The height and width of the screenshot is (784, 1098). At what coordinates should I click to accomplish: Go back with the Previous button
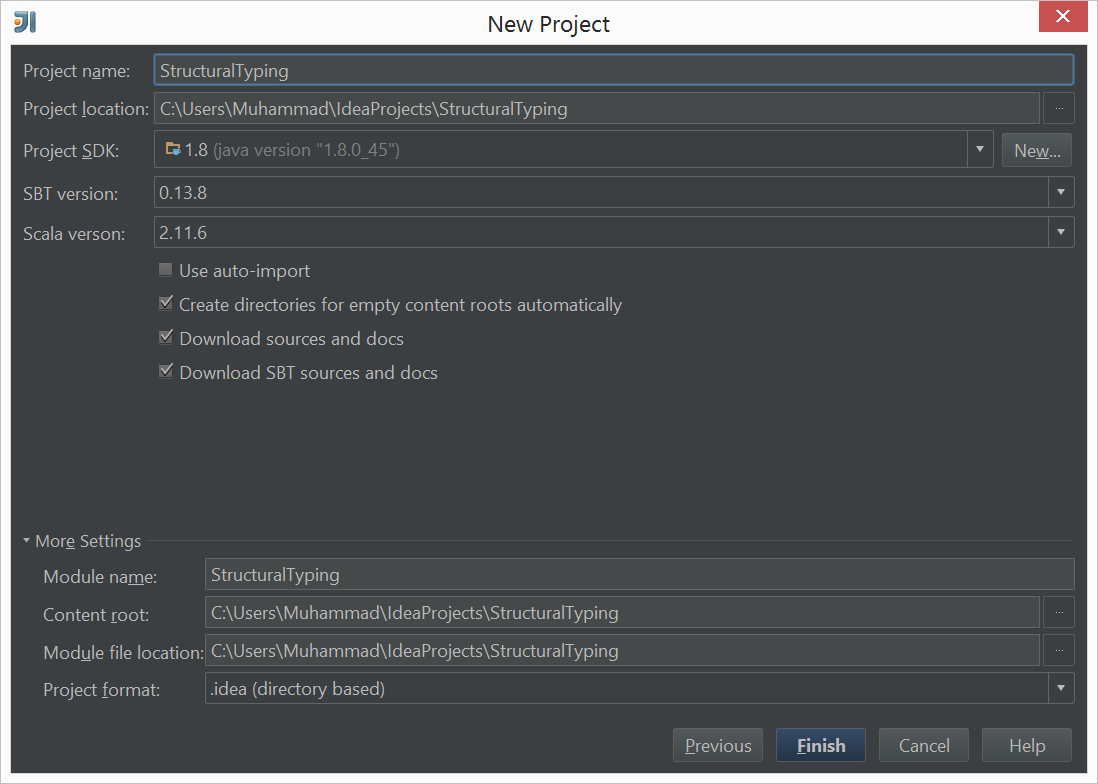pyautogui.click(x=718, y=745)
